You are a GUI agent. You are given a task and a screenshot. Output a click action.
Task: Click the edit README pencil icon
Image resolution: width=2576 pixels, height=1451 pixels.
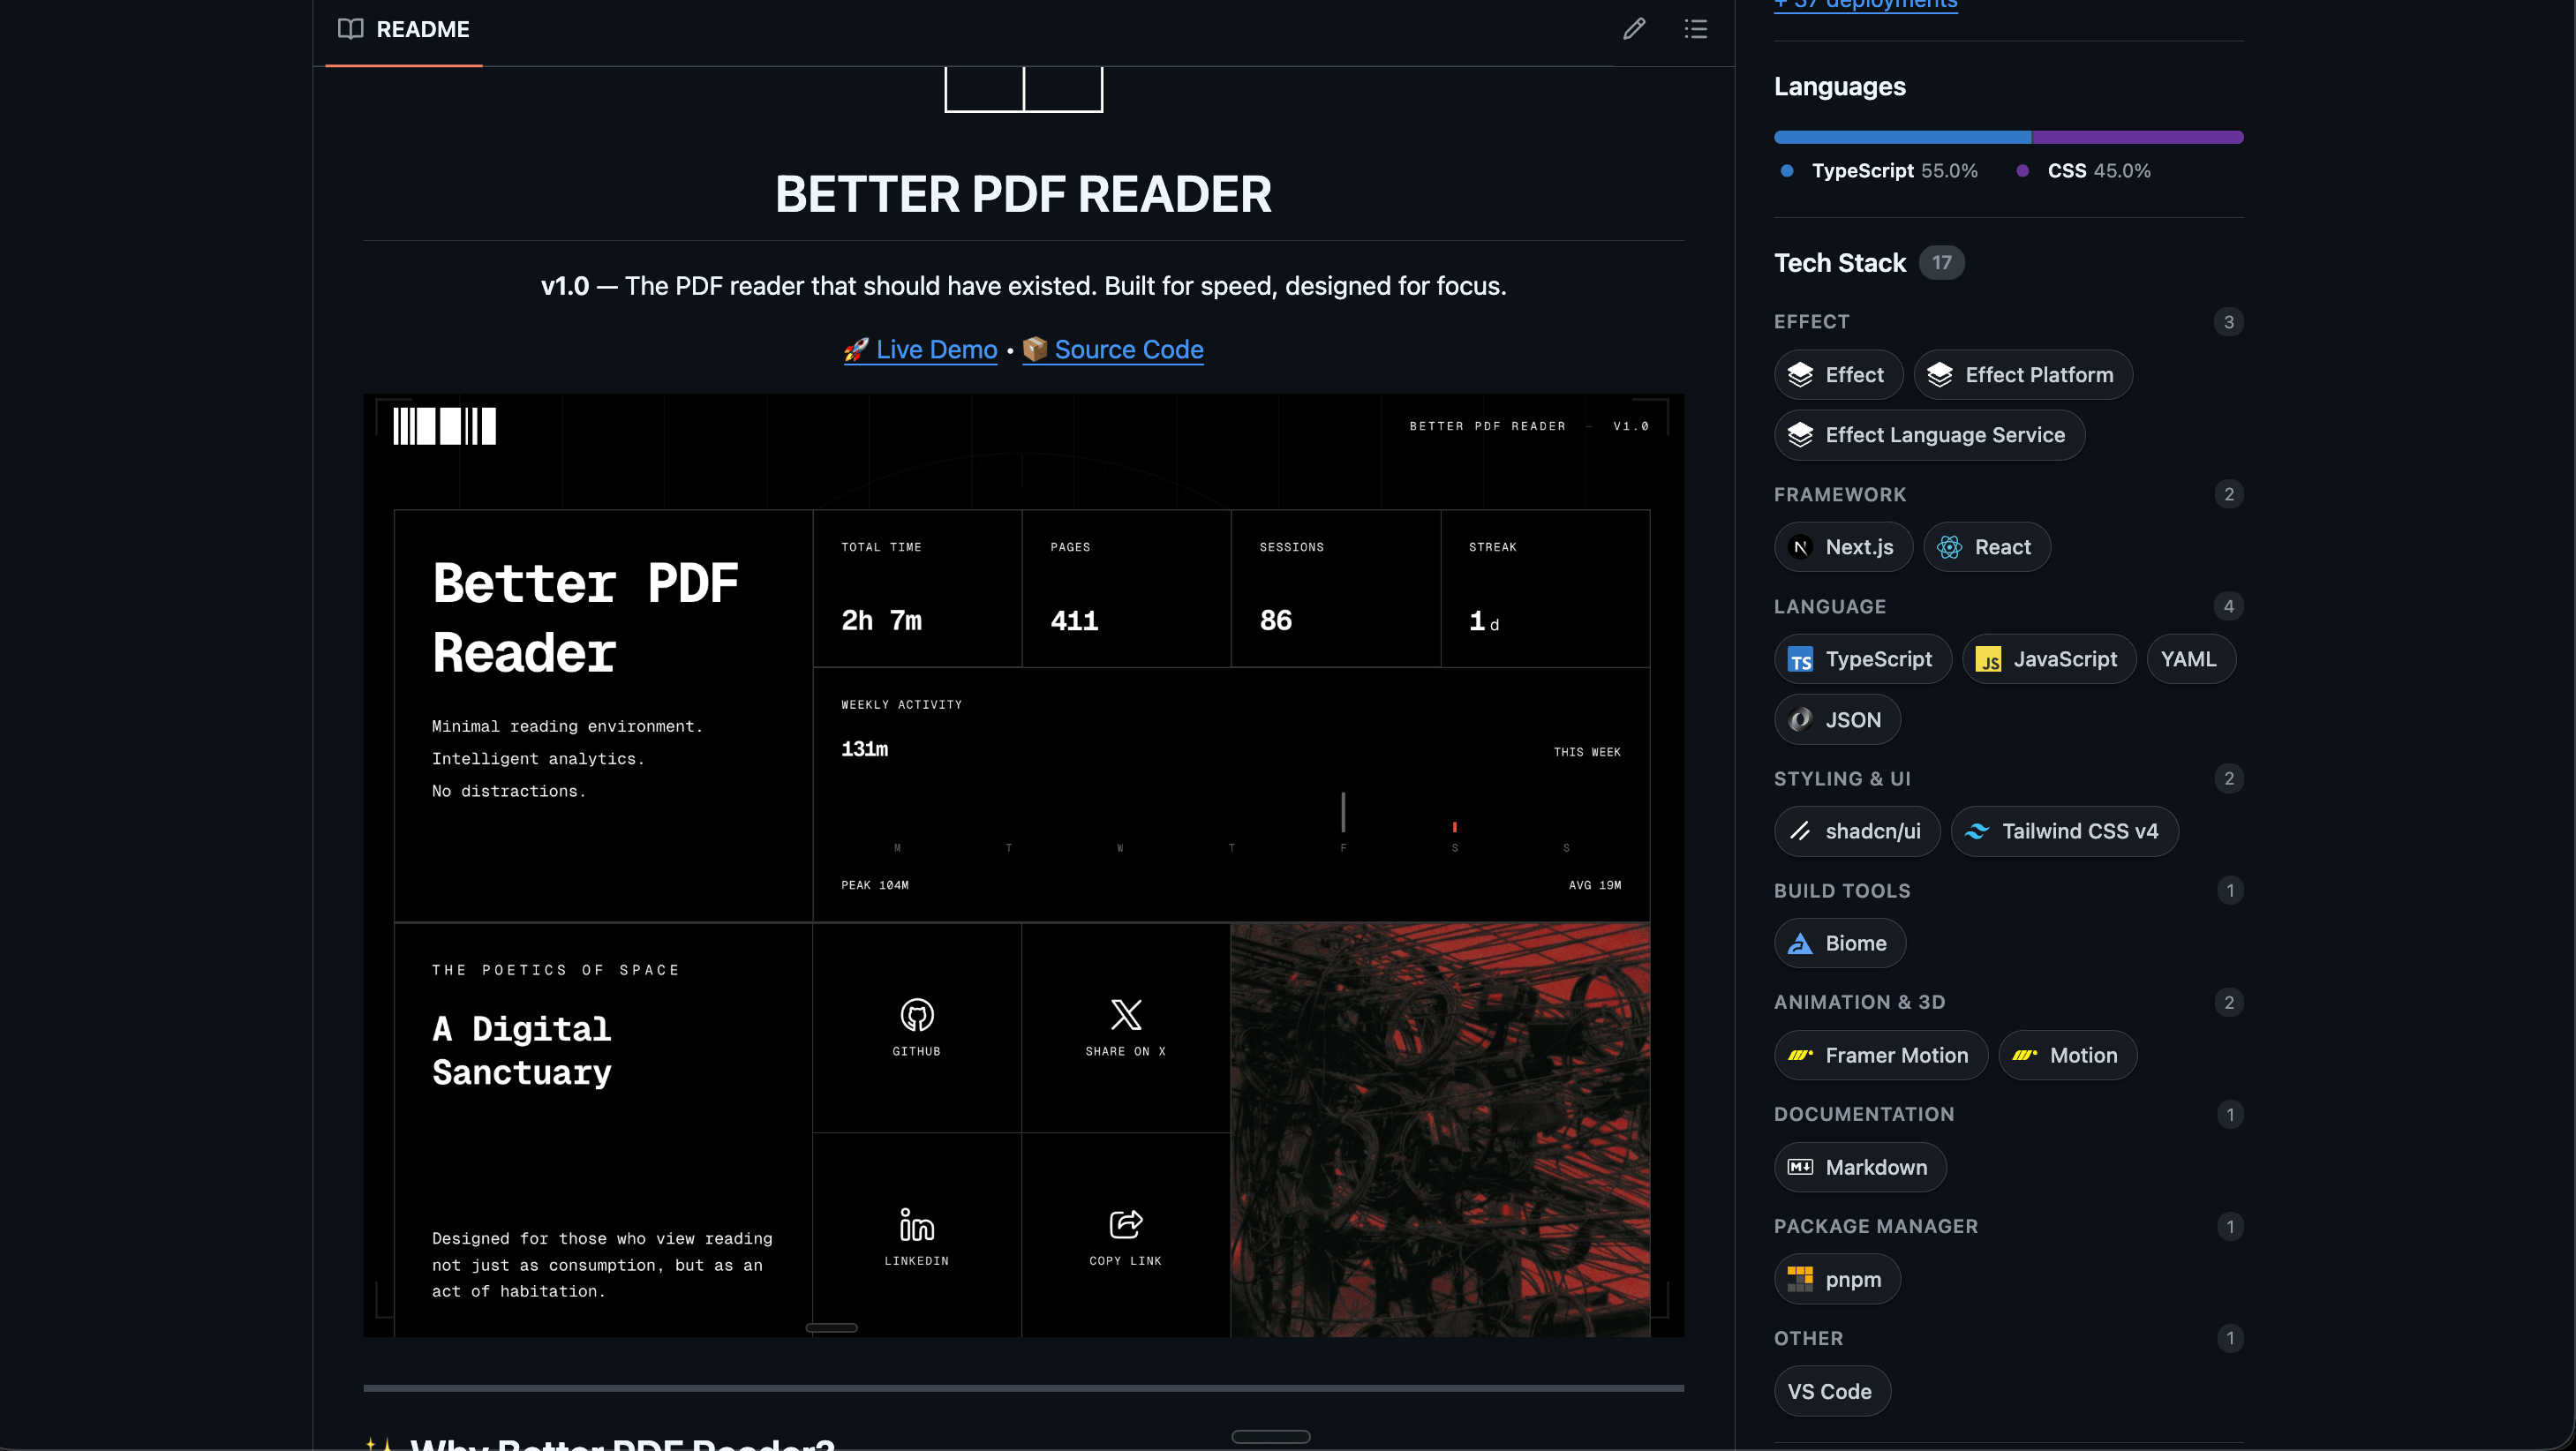click(1634, 29)
